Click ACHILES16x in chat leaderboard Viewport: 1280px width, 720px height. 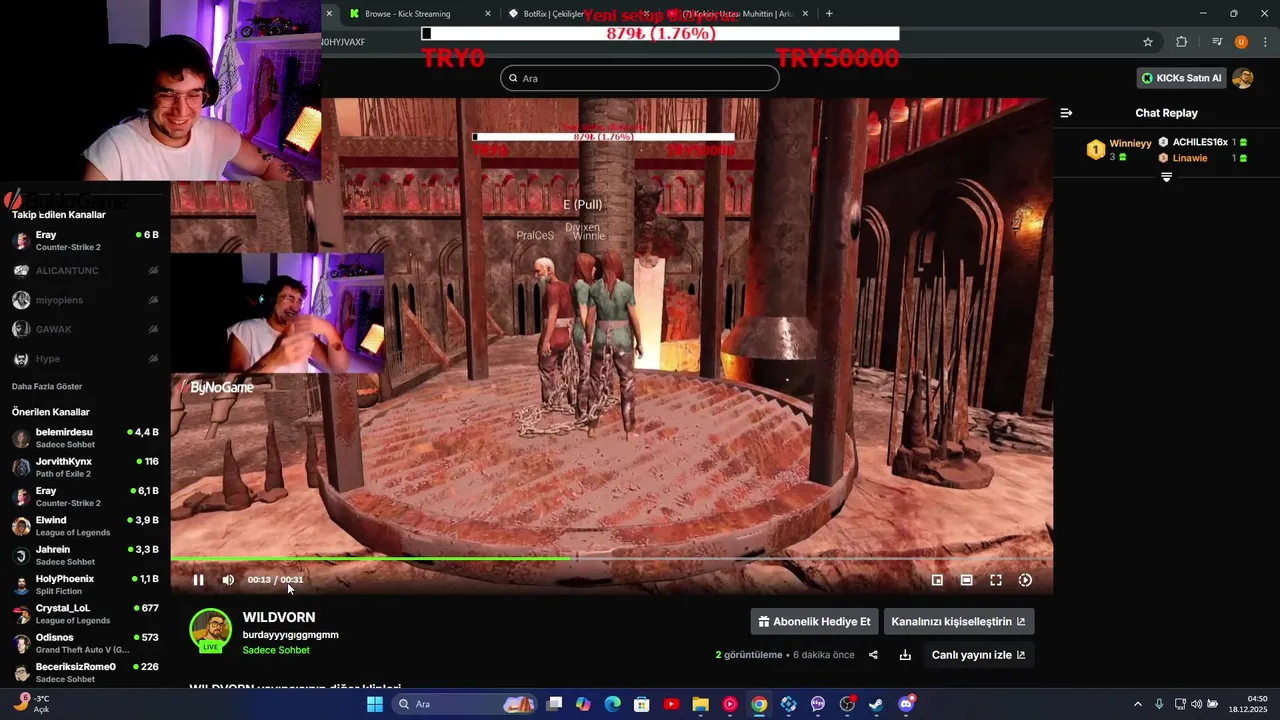[1200, 142]
